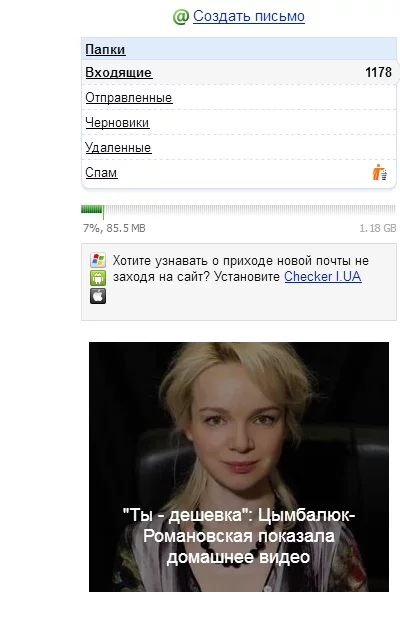The height and width of the screenshot is (631, 400).
Task: Click the Цымбалюк-Романовская headline caption
Action: 239,536
